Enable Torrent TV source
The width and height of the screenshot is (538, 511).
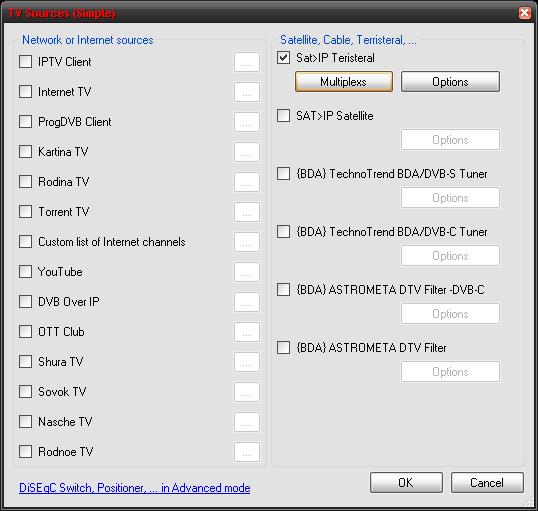click(x=25, y=211)
